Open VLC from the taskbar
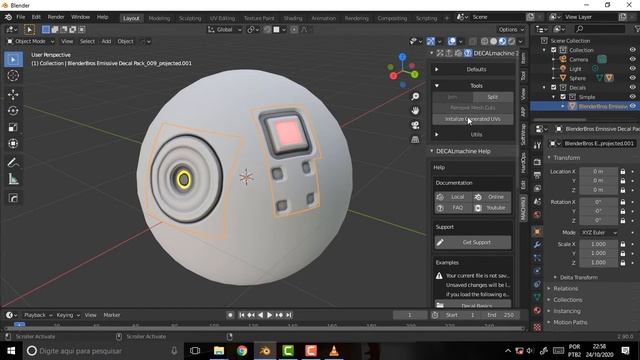 pos(334,351)
